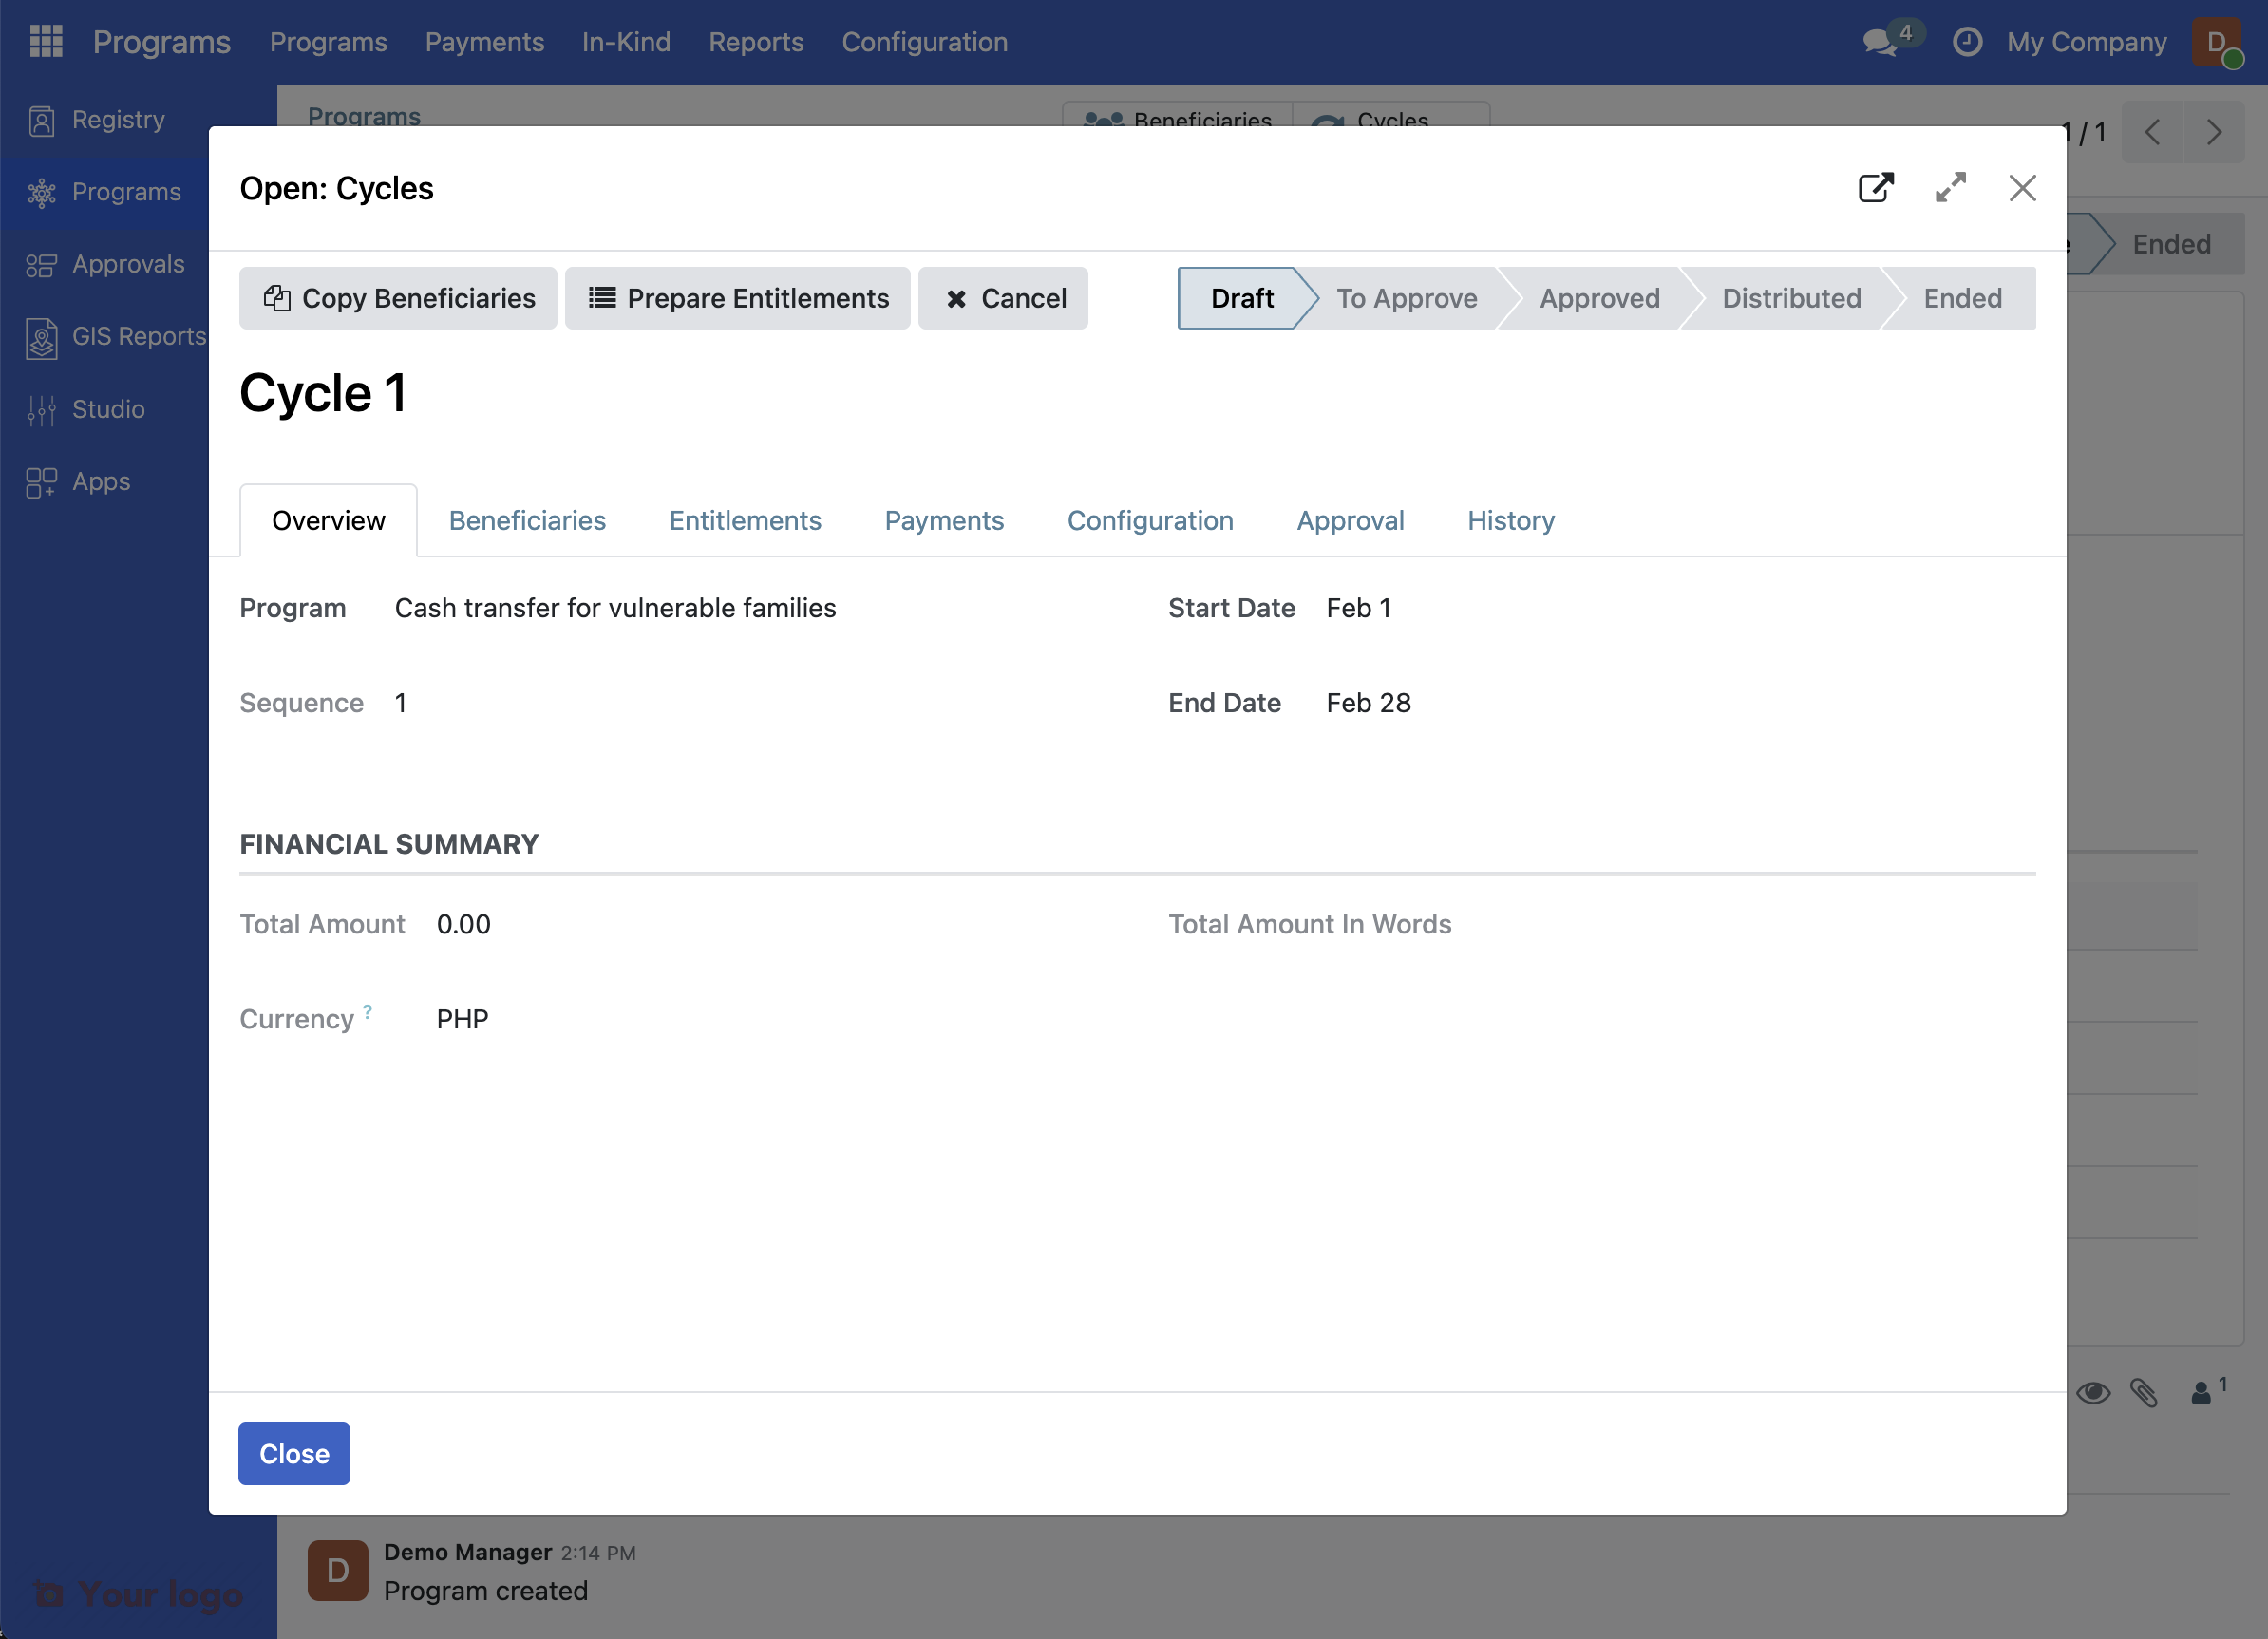This screenshot has width=2268, height=1639.
Task: Advance status to To Approve stage
Action: (x=1406, y=298)
